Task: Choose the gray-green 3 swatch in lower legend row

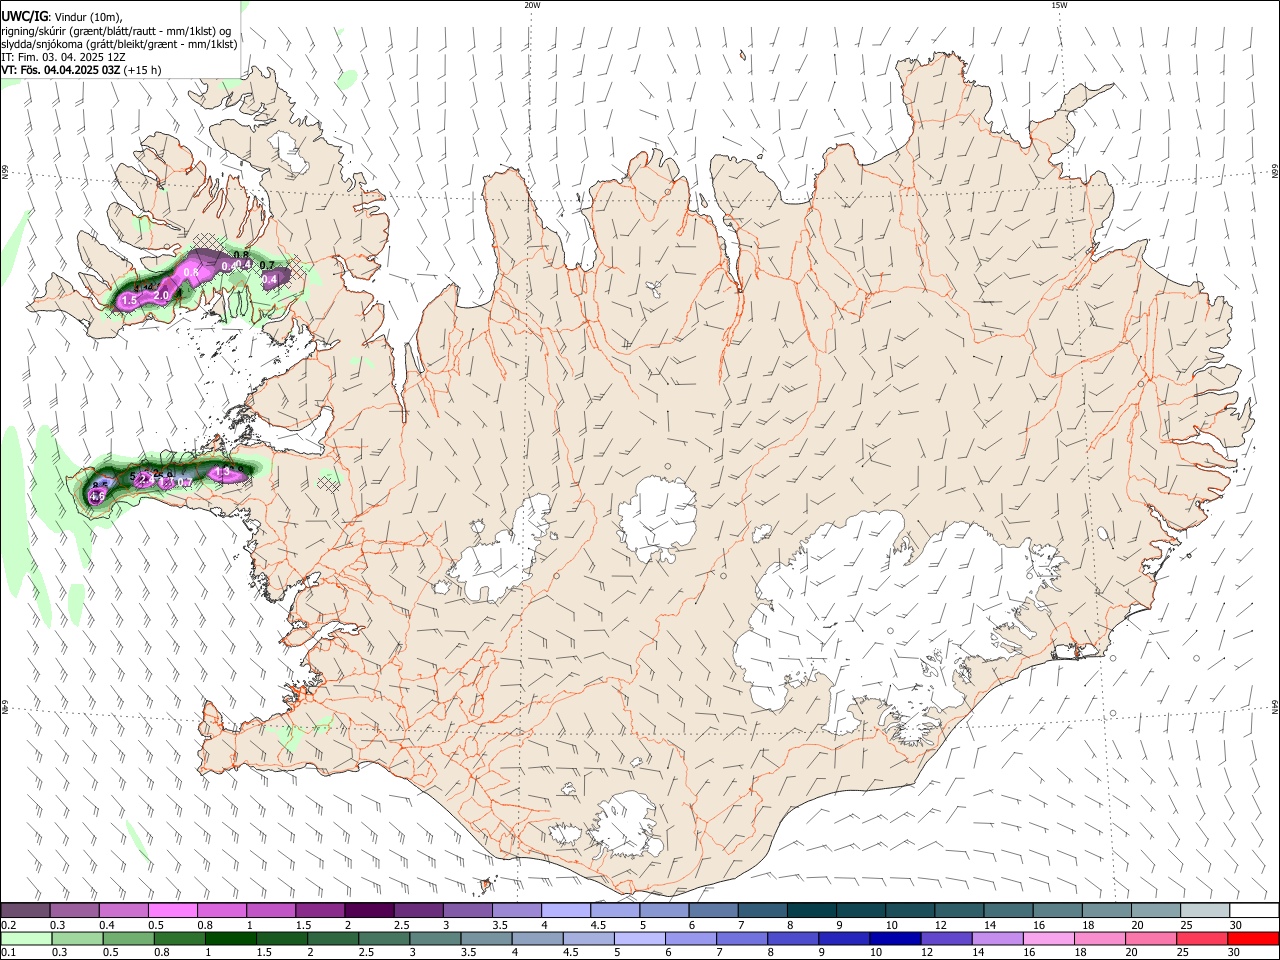Action: pyautogui.click(x=435, y=938)
